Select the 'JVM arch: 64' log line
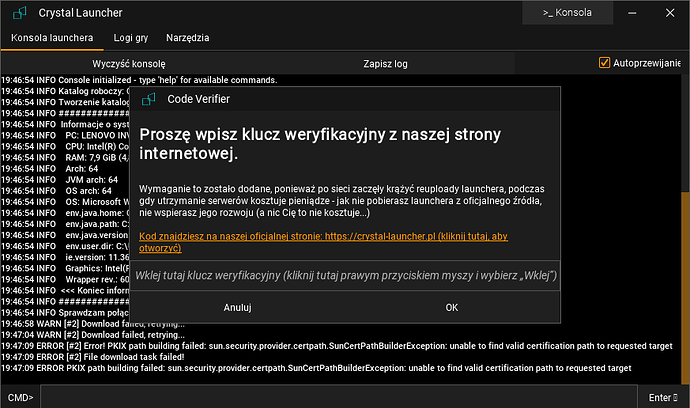 click(59, 180)
